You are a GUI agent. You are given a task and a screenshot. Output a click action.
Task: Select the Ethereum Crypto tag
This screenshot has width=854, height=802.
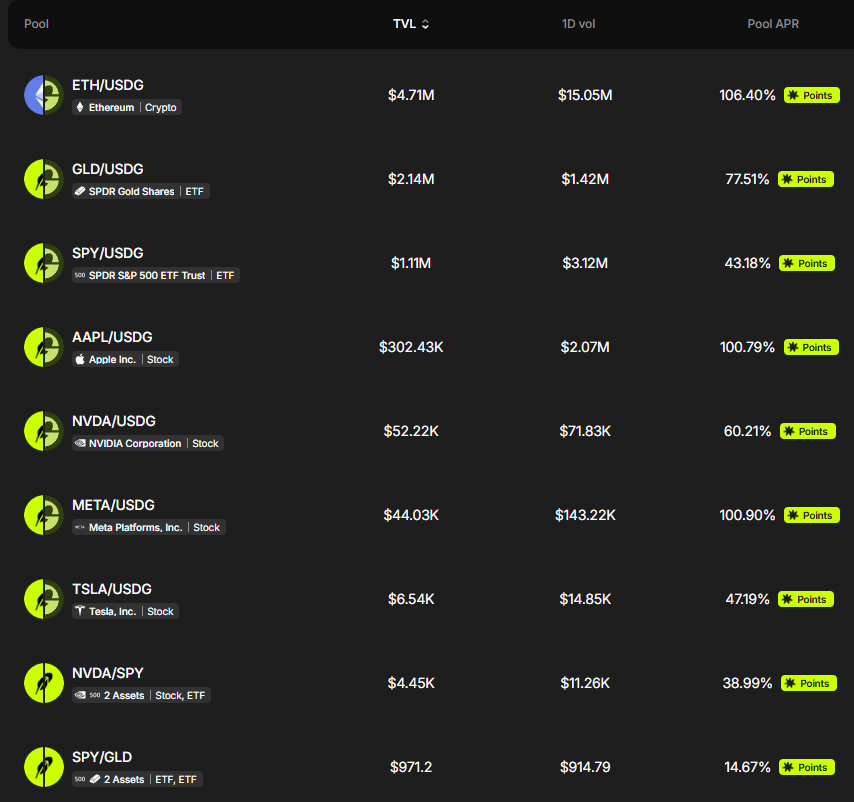[x=127, y=107]
